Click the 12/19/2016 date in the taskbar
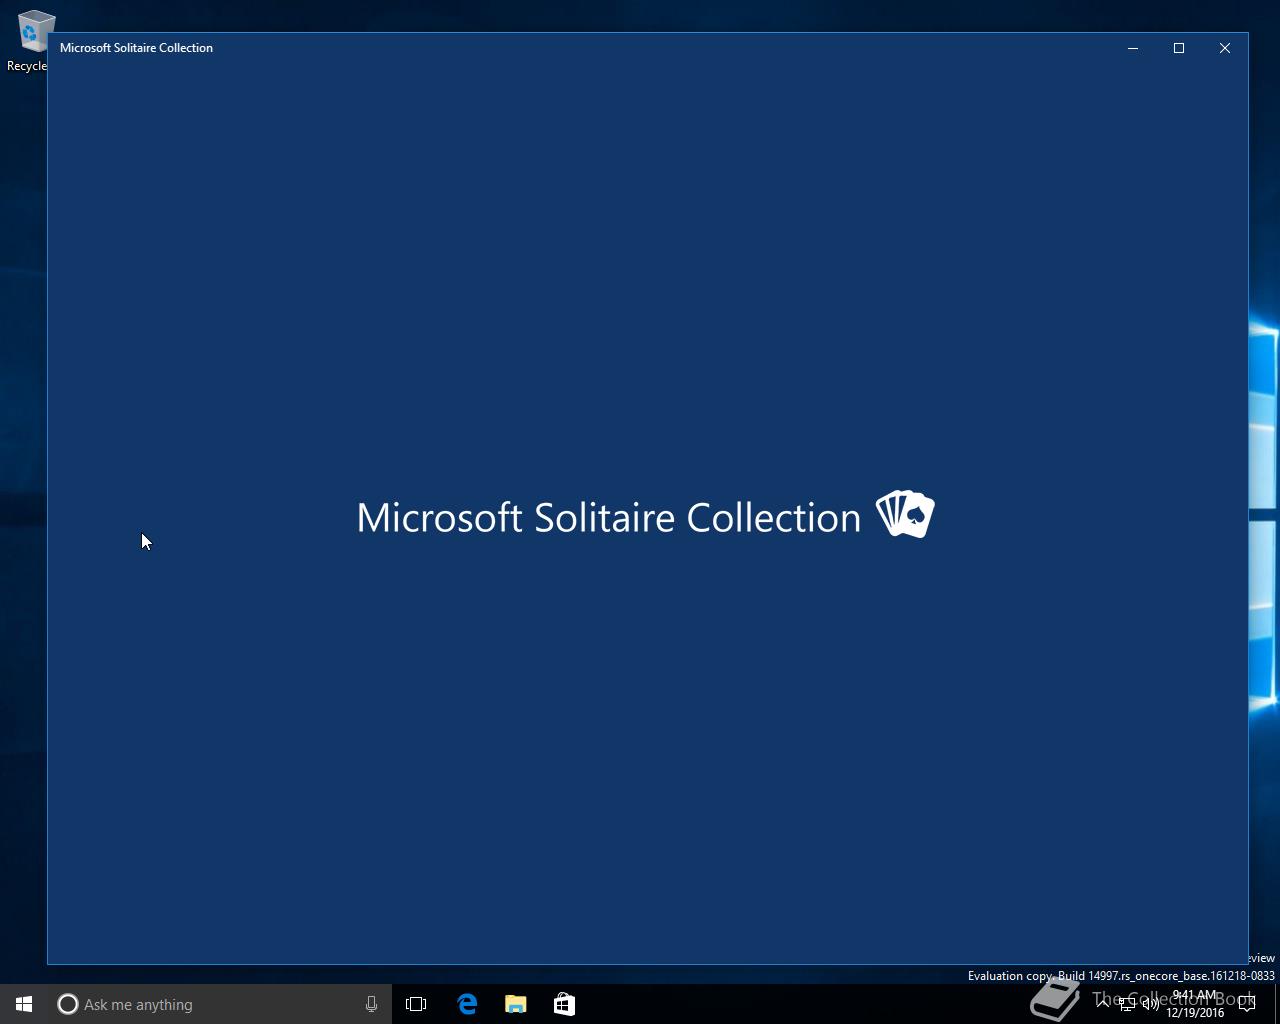Screen dimensions: 1280x1024 (x=1195, y=1013)
